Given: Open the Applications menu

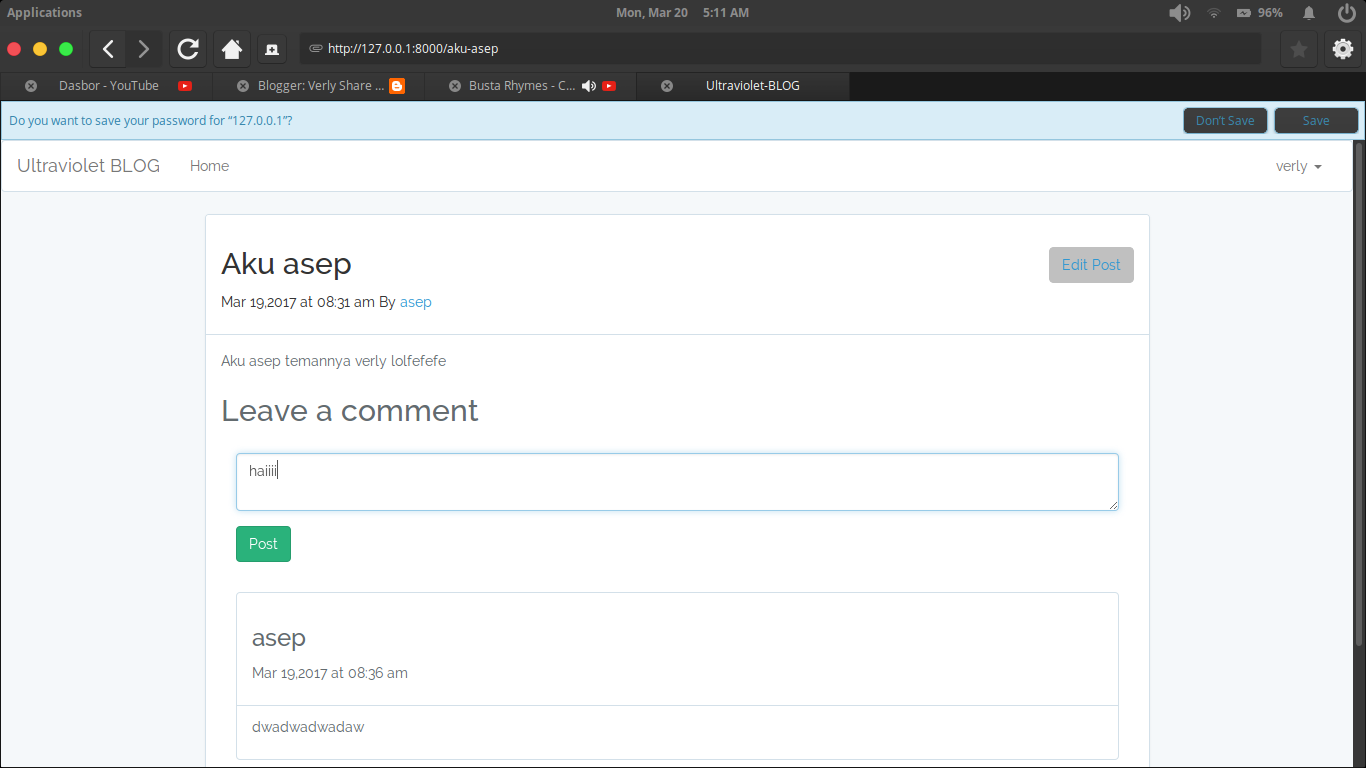Looking at the screenshot, I should click(45, 13).
